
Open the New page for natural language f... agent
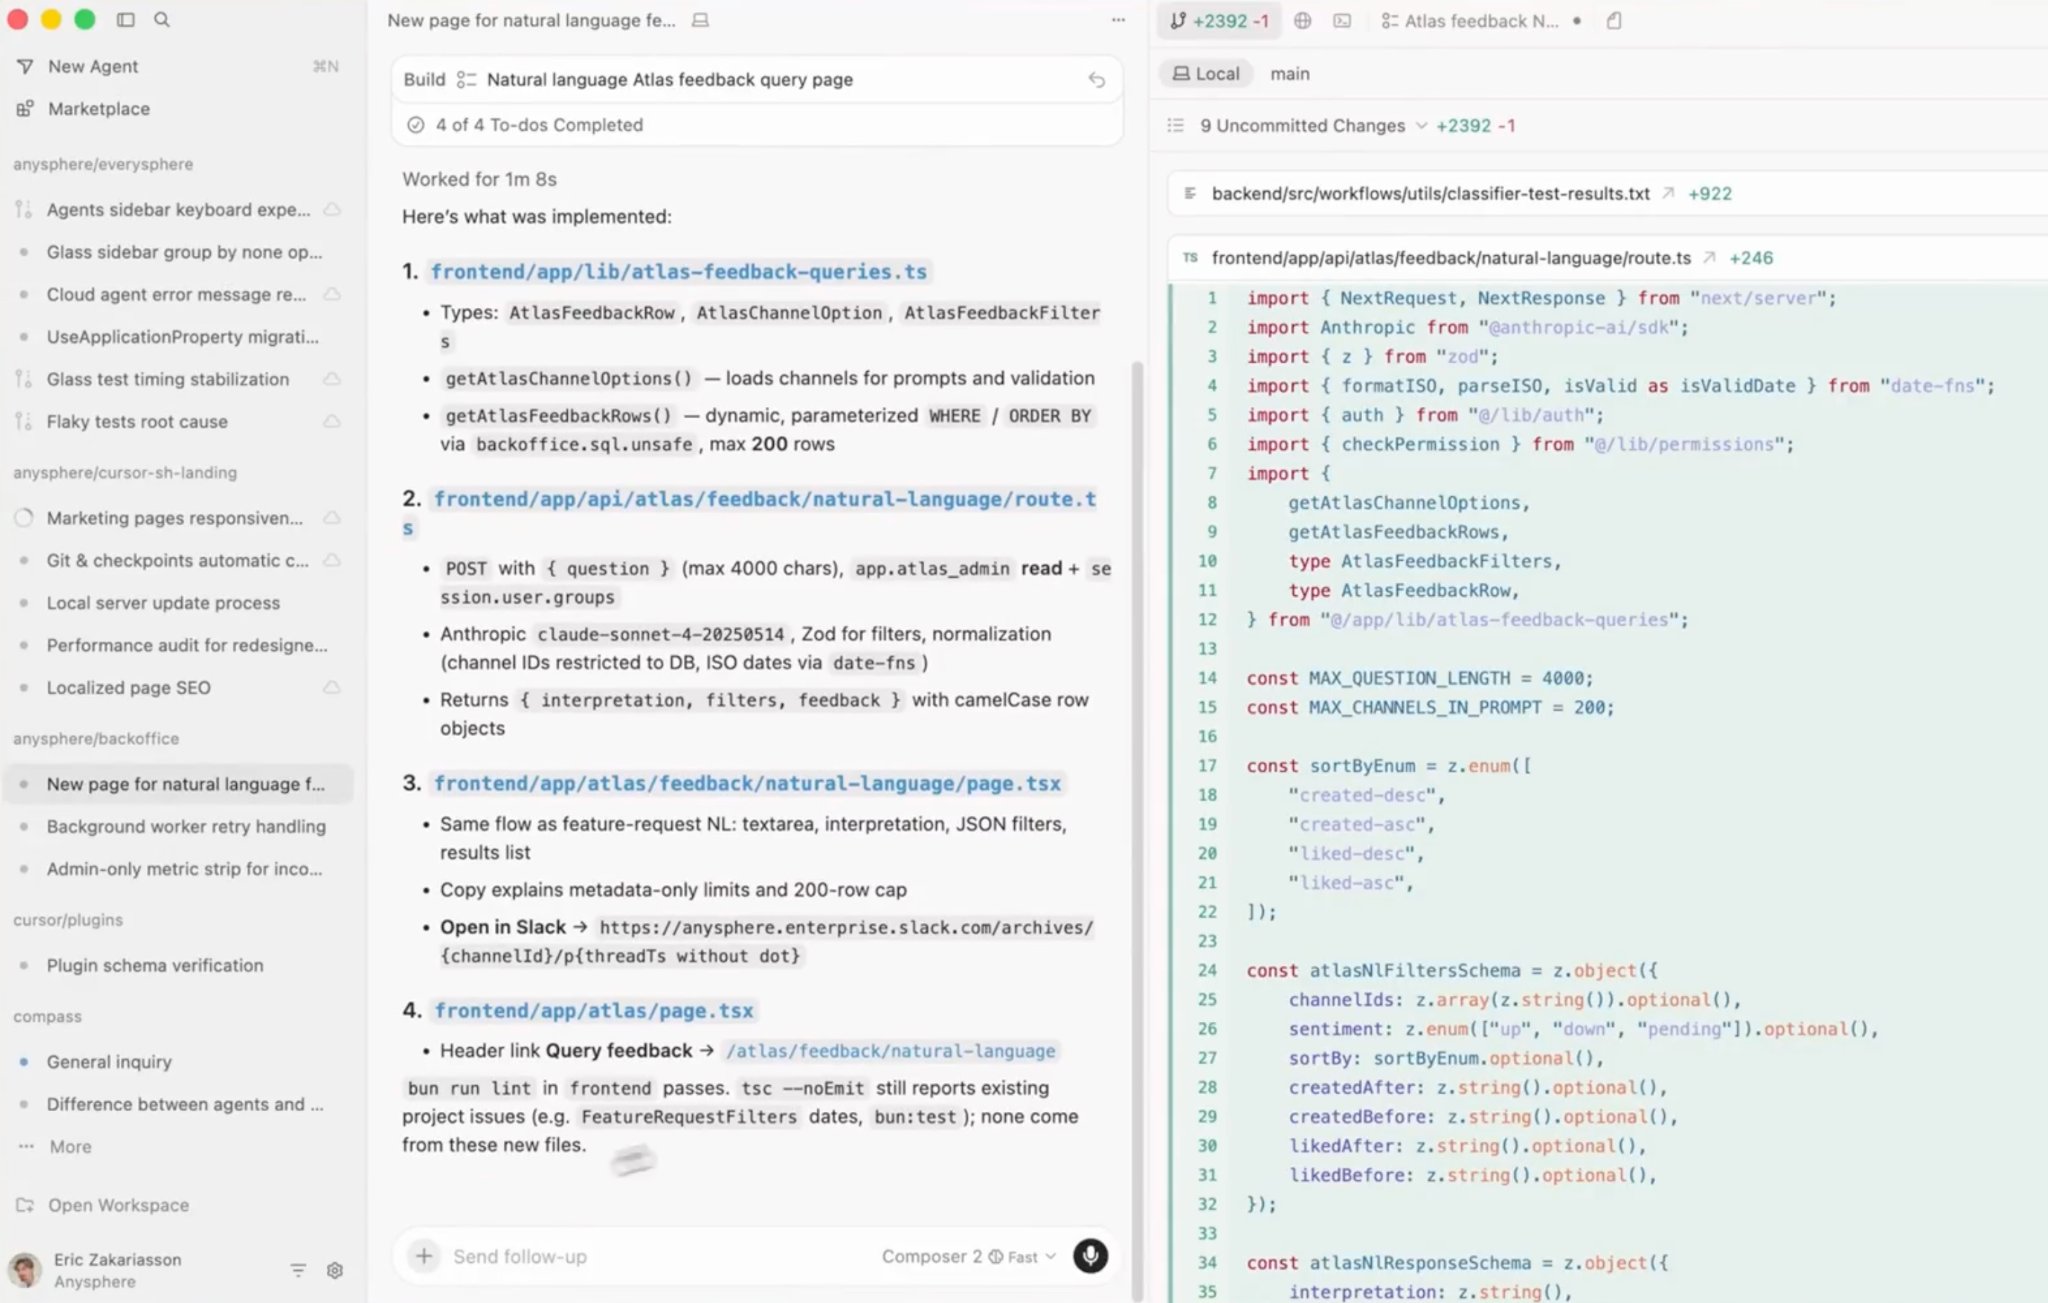point(178,784)
